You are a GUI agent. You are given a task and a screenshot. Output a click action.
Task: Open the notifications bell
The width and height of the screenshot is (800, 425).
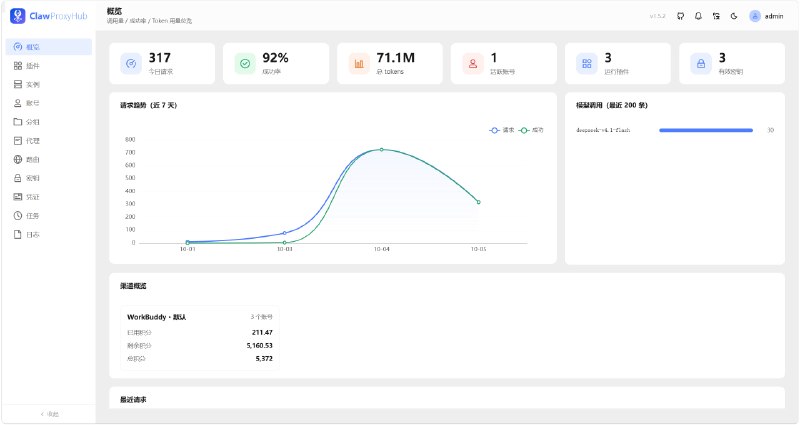click(x=698, y=16)
